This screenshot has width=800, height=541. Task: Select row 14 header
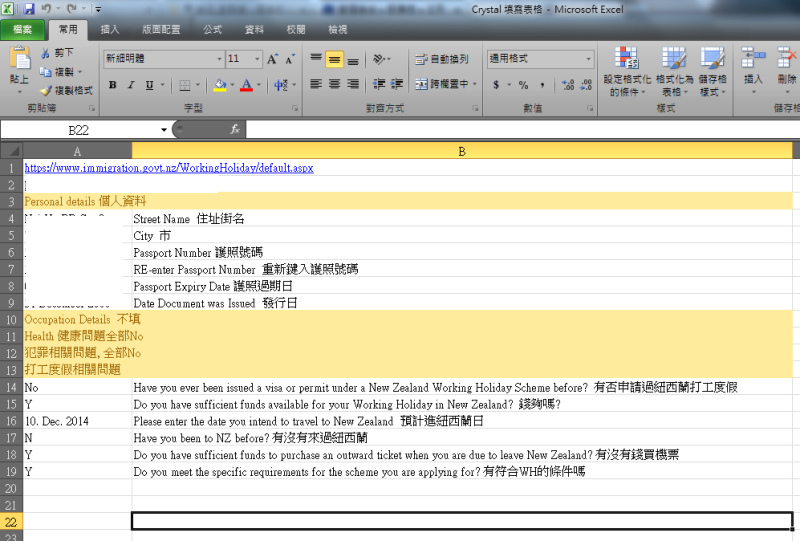[11, 388]
